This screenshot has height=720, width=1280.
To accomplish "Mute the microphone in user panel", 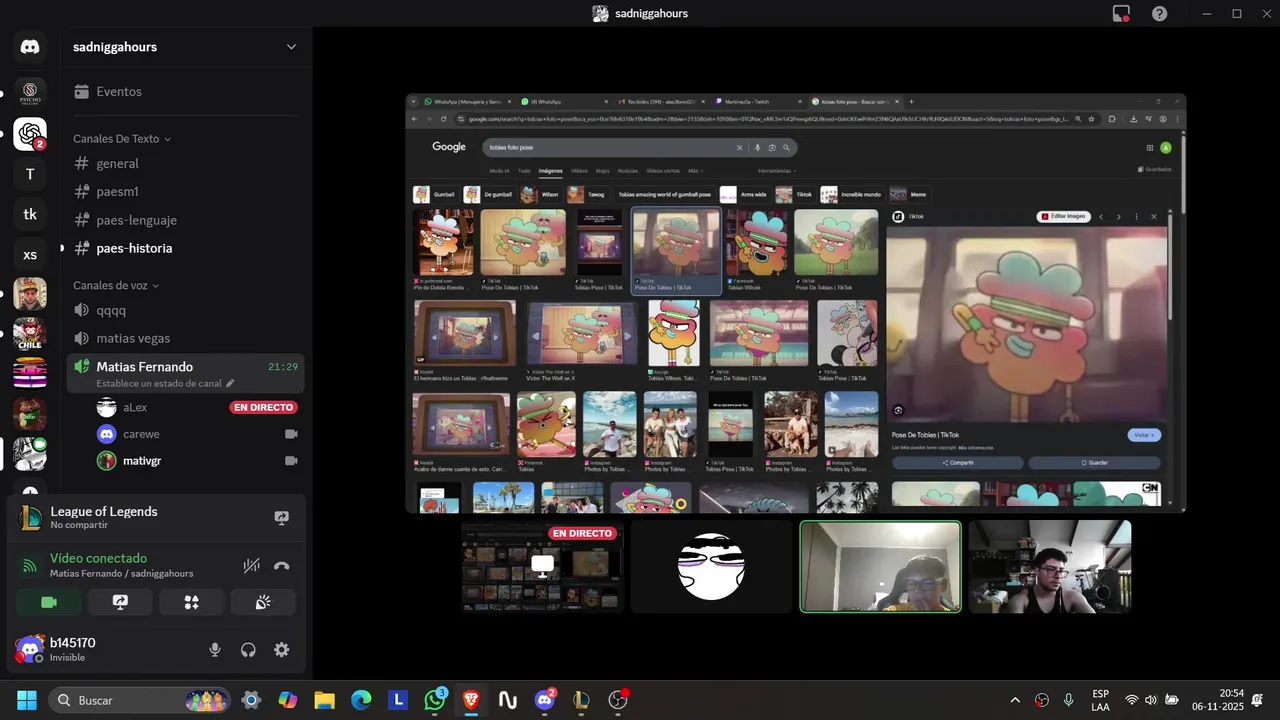I will coord(214,650).
